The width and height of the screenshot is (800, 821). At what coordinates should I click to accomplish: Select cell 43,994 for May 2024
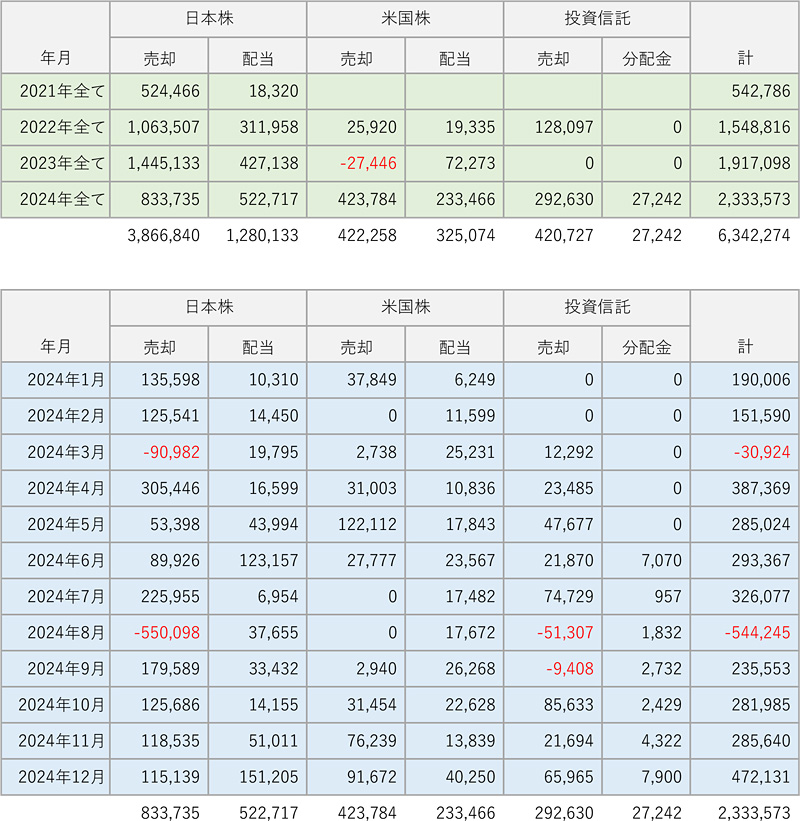(x=273, y=524)
